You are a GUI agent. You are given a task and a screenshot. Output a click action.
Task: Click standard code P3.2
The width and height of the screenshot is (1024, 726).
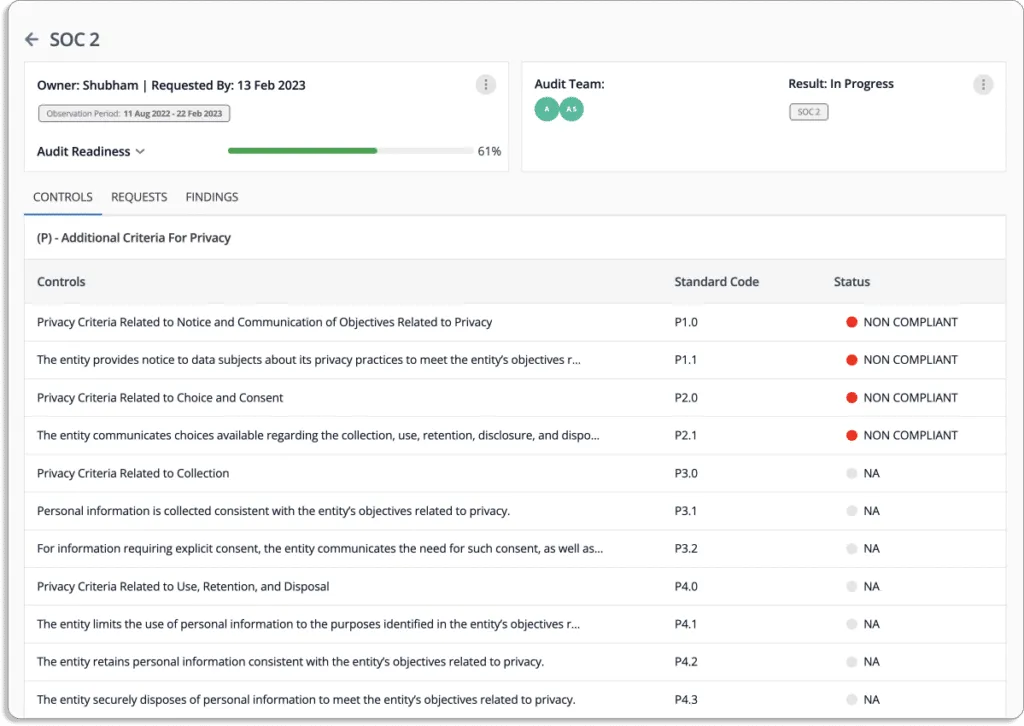[686, 549]
